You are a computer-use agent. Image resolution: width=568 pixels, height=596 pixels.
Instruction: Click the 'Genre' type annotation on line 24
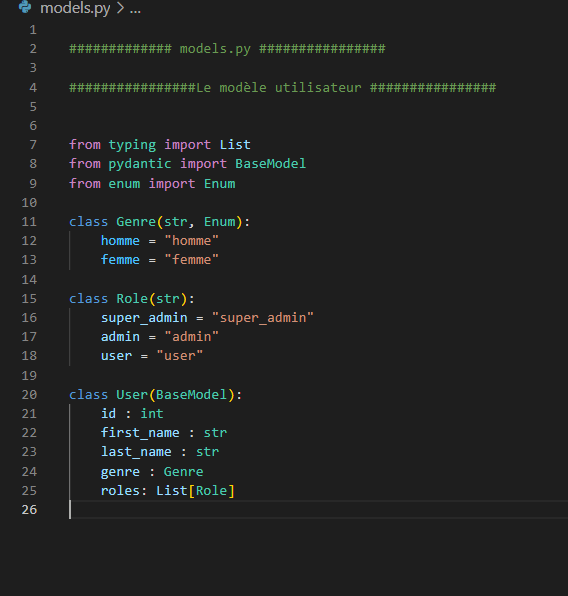tap(184, 472)
